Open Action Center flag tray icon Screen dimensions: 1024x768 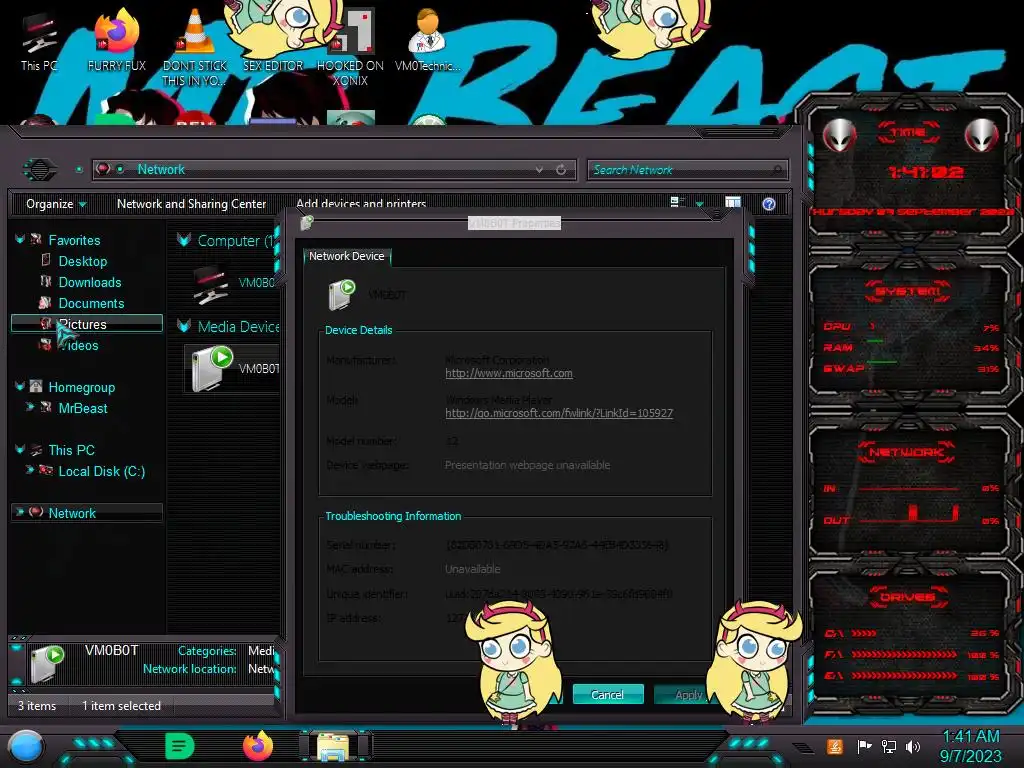[864, 746]
